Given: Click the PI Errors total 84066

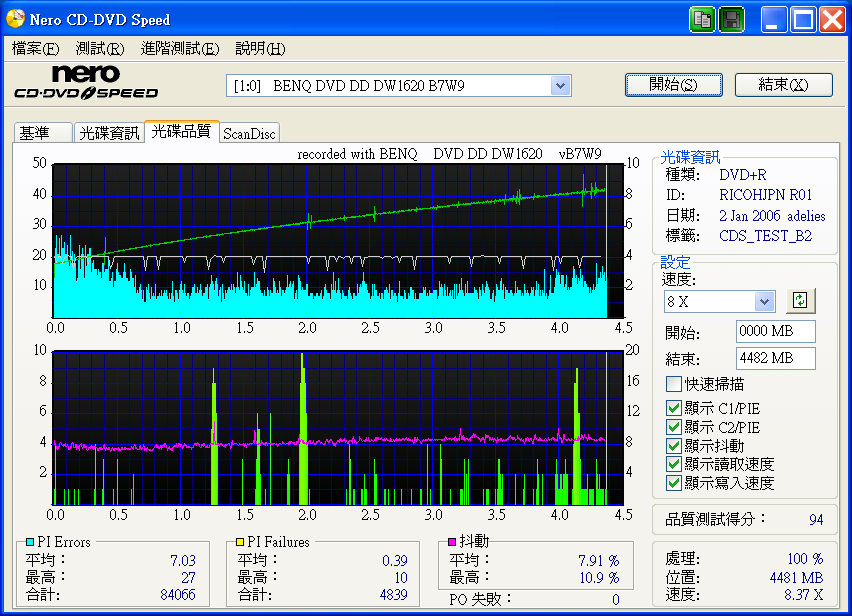Looking at the screenshot, I should pyautogui.click(x=178, y=595).
